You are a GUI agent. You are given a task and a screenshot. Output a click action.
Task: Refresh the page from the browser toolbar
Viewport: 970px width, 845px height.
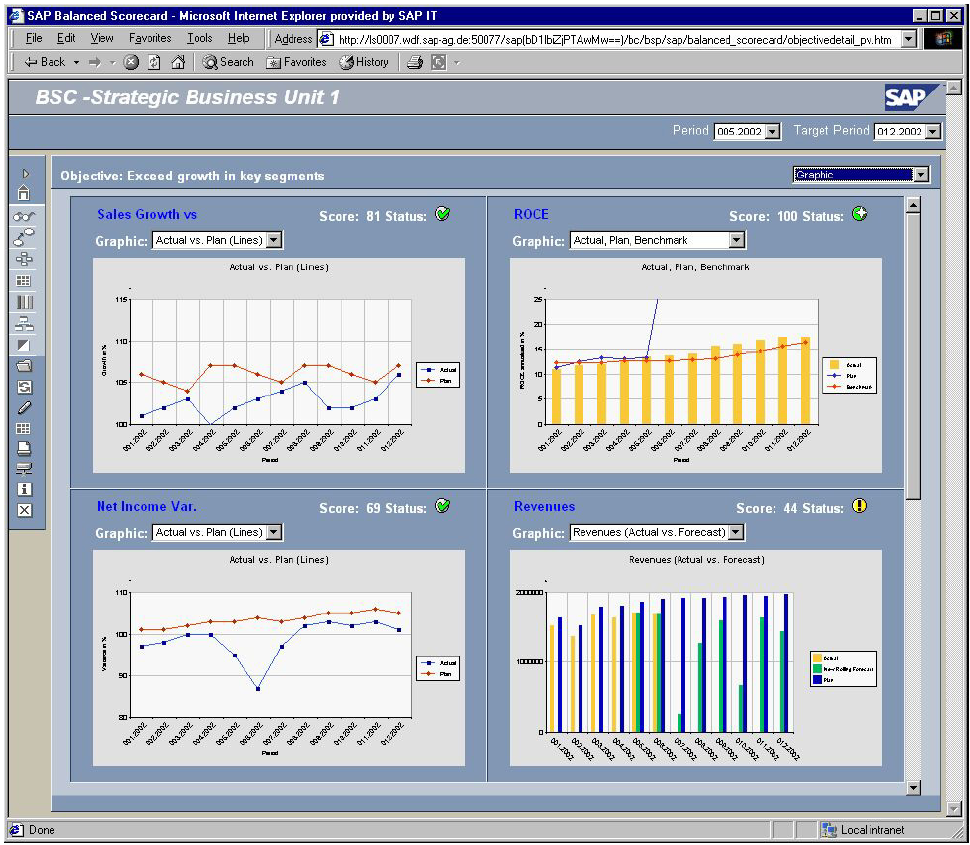tap(155, 62)
